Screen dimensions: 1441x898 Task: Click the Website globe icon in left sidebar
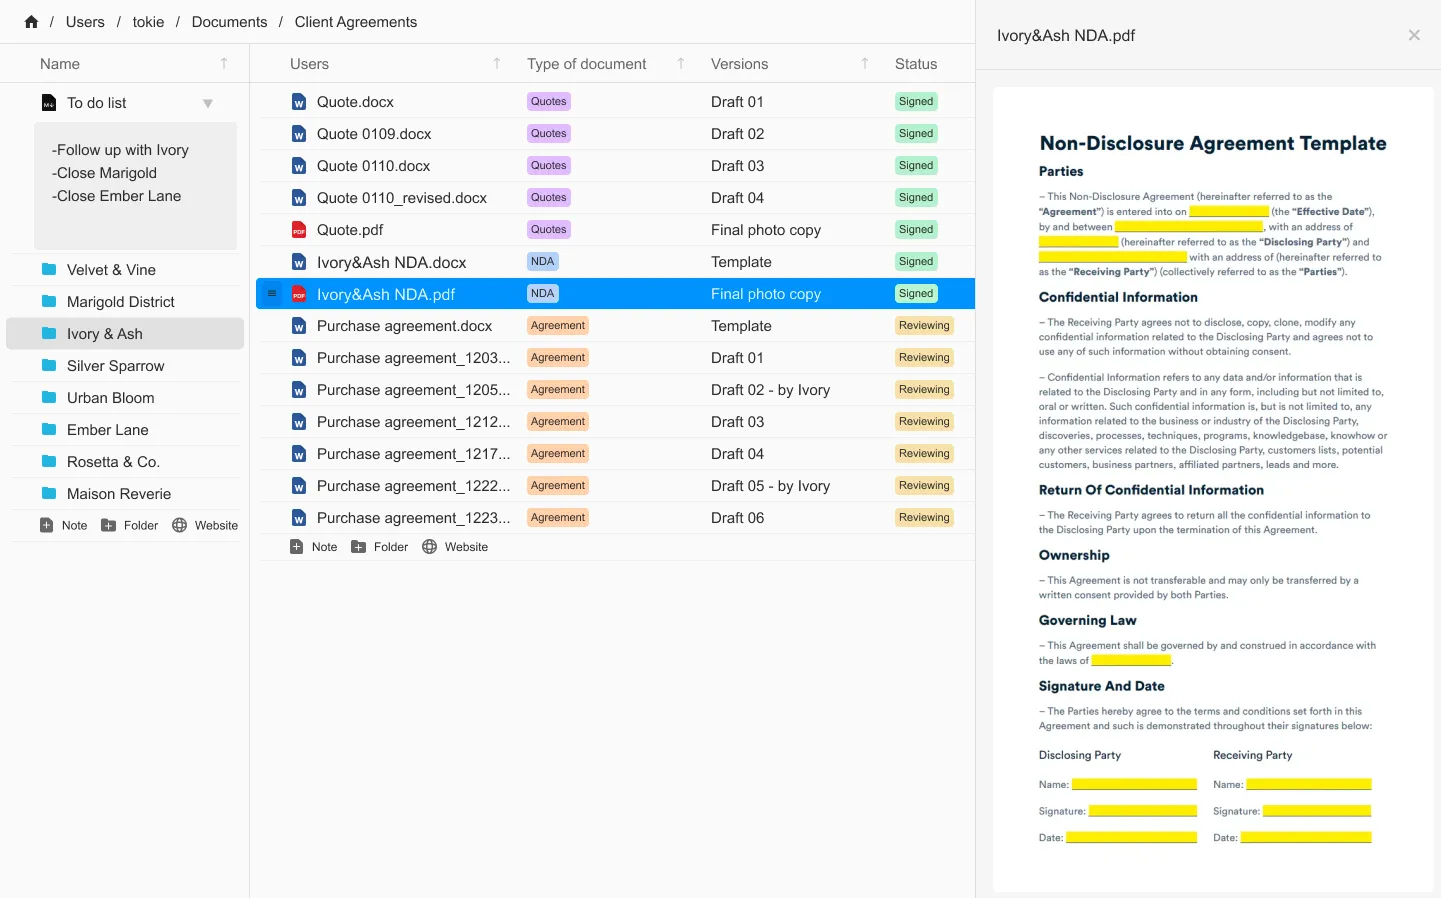pyautogui.click(x=180, y=525)
